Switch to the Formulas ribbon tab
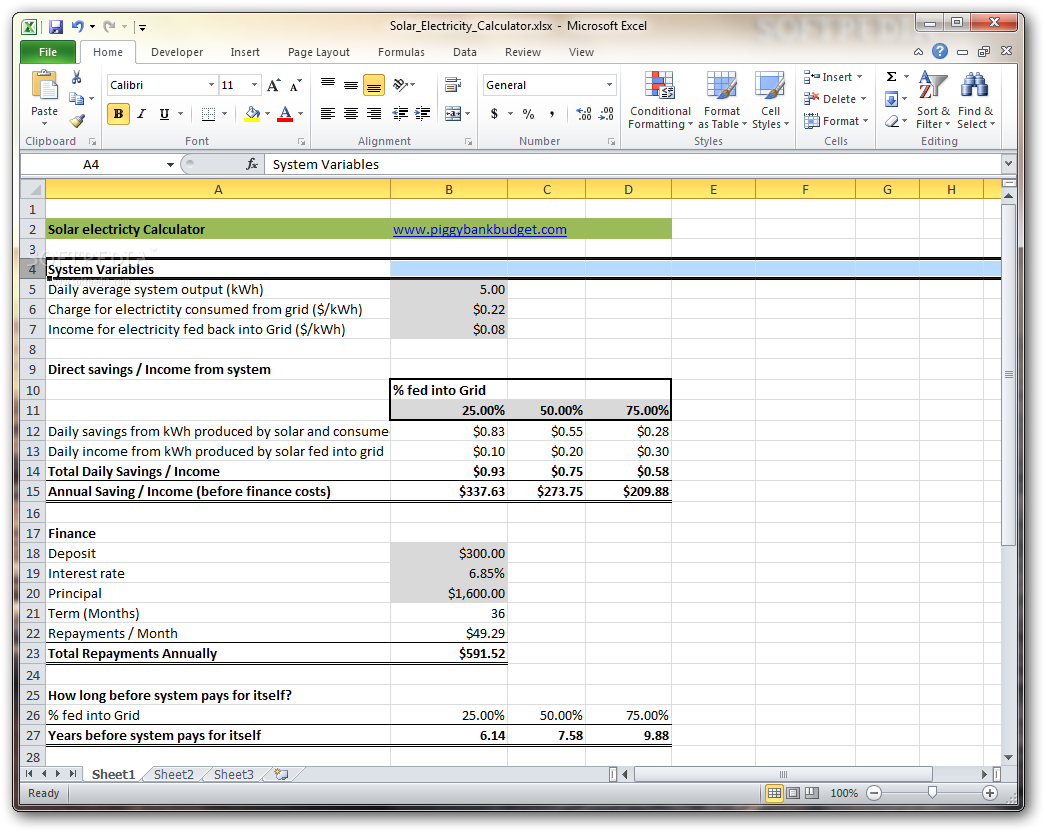 [401, 52]
